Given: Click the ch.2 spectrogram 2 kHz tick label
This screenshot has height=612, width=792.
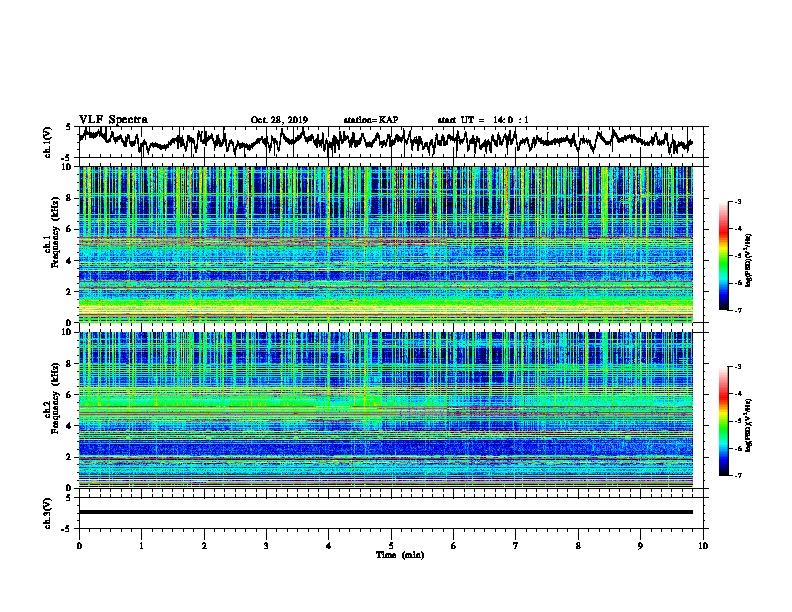Looking at the screenshot, I should (70, 457).
